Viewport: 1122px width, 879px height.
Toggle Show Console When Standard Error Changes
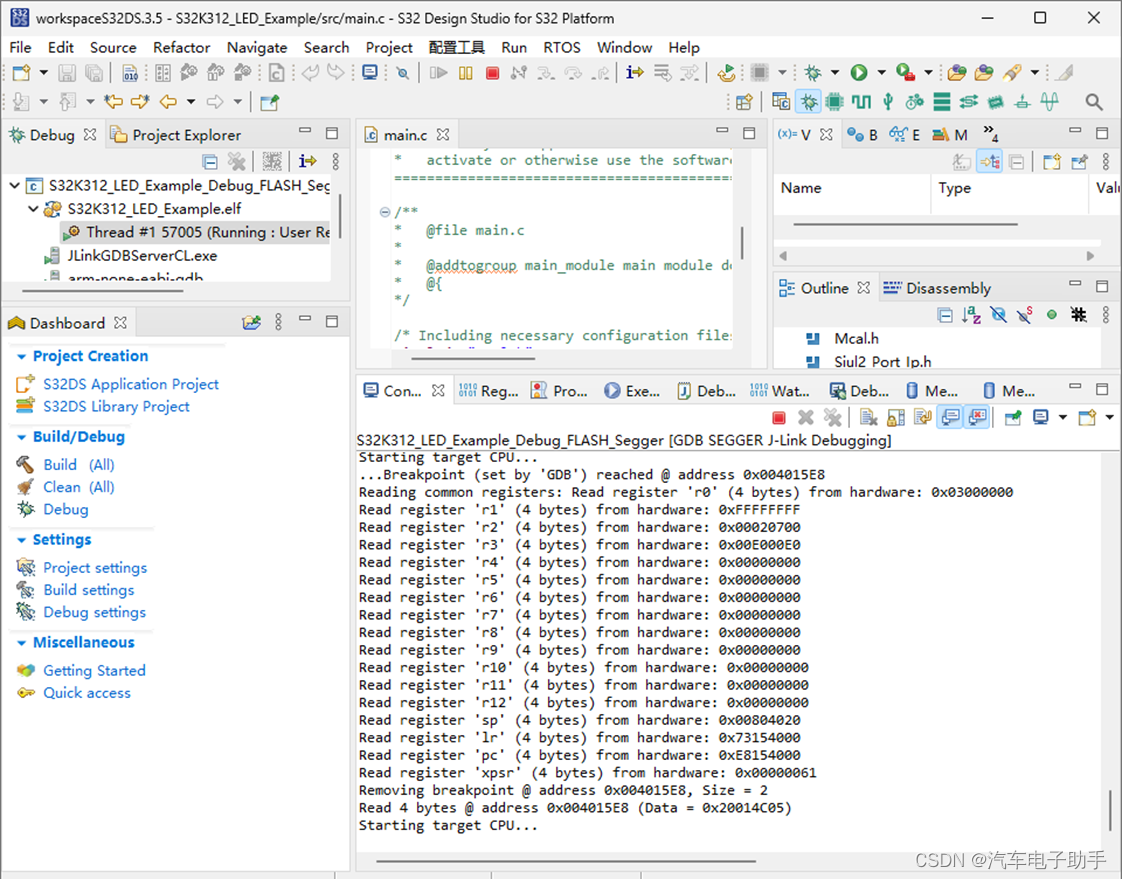pyautogui.click(x=977, y=417)
